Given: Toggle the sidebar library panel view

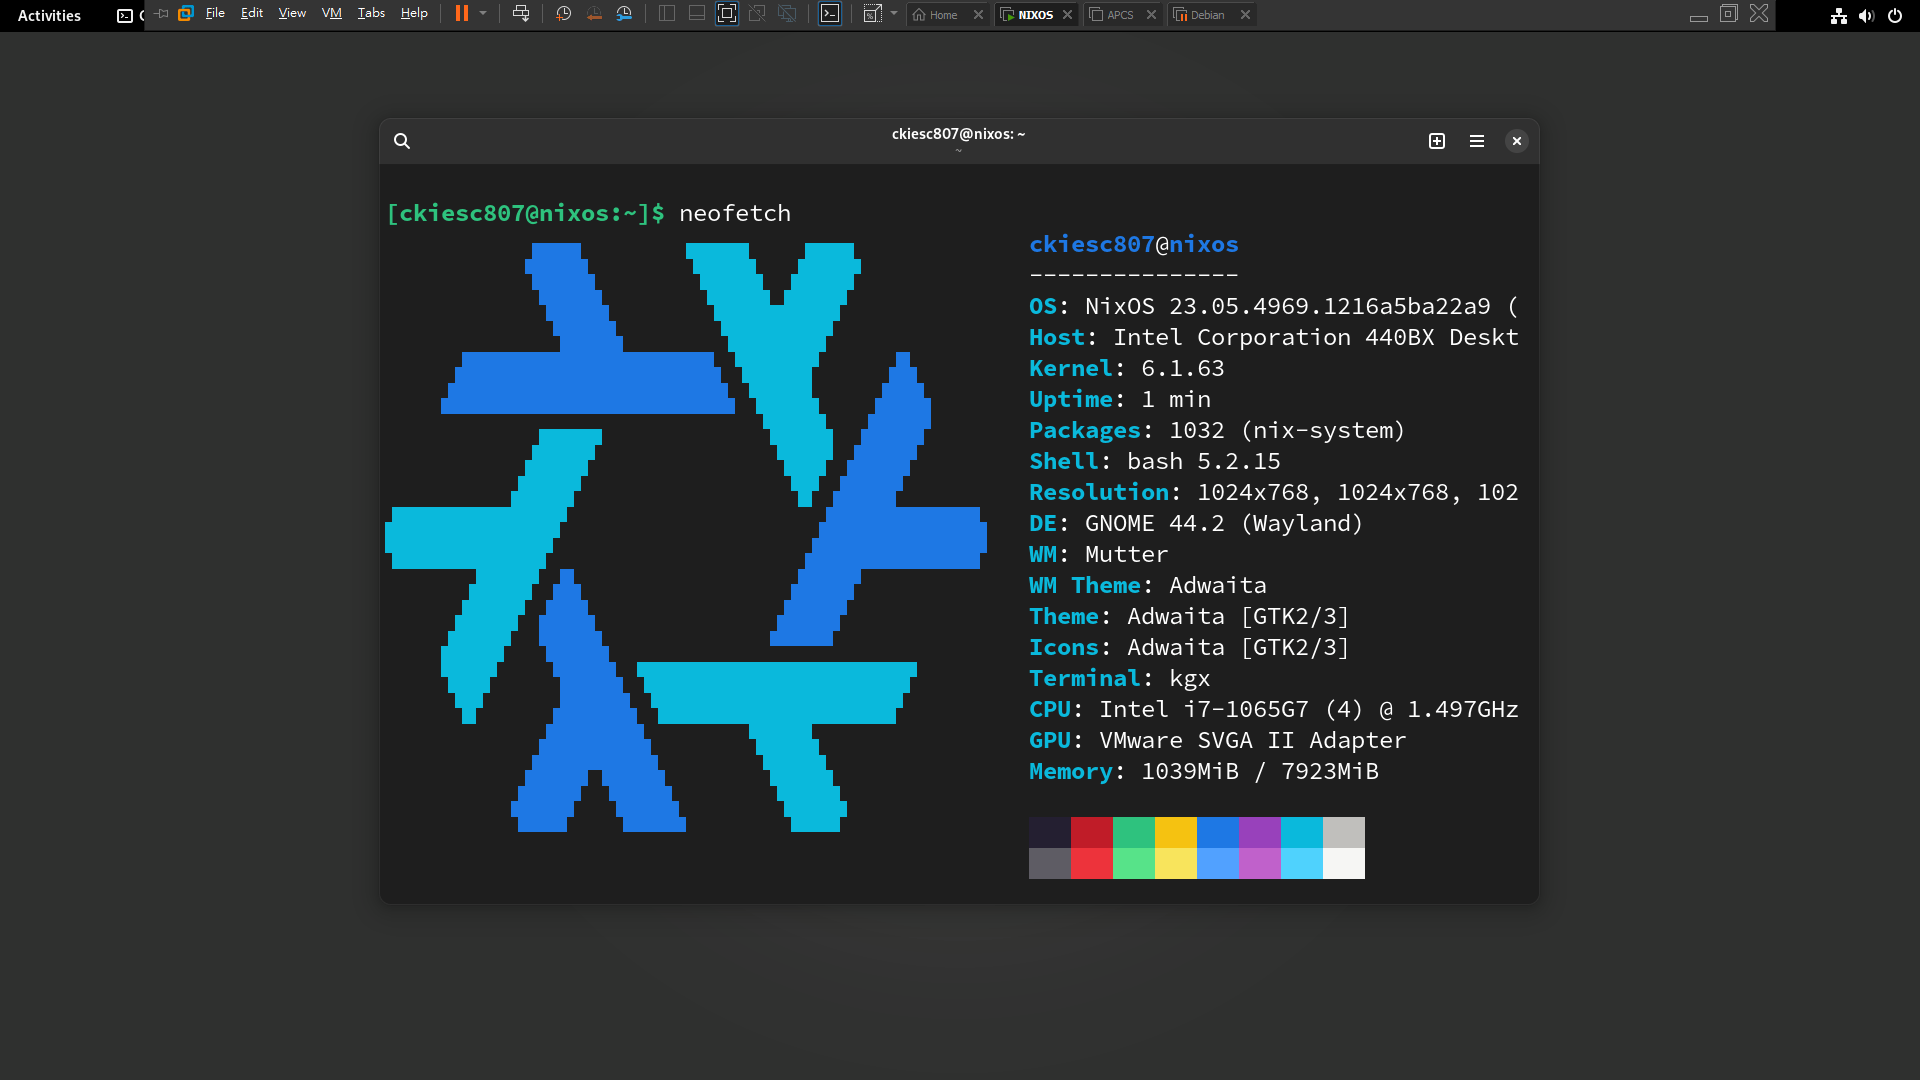Looking at the screenshot, I should click(x=667, y=14).
